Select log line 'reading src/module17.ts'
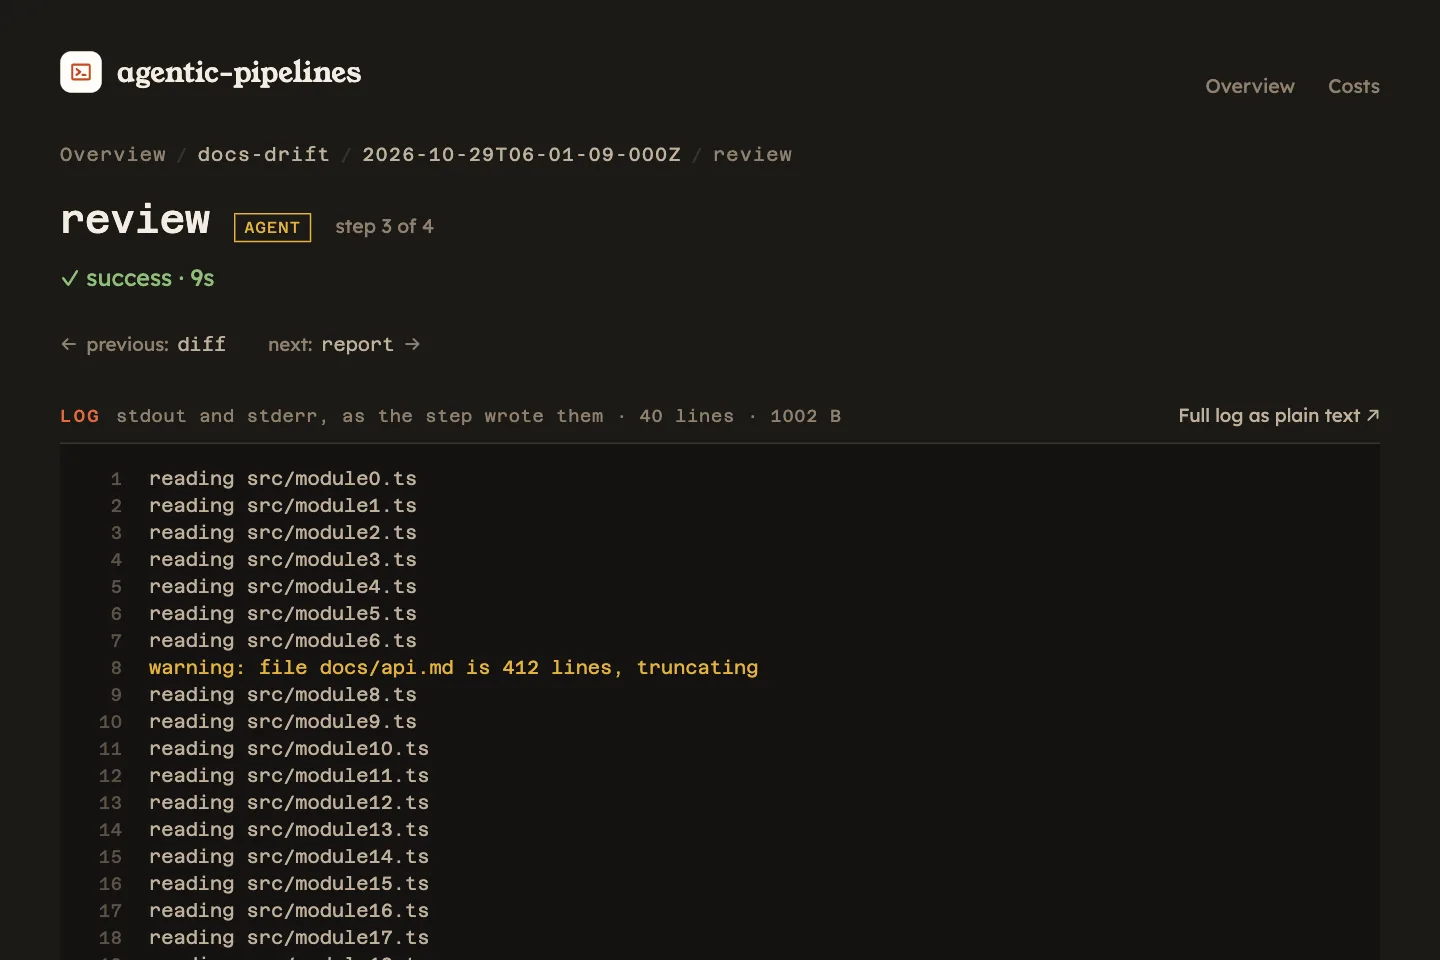 pyautogui.click(x=289, y=938)
